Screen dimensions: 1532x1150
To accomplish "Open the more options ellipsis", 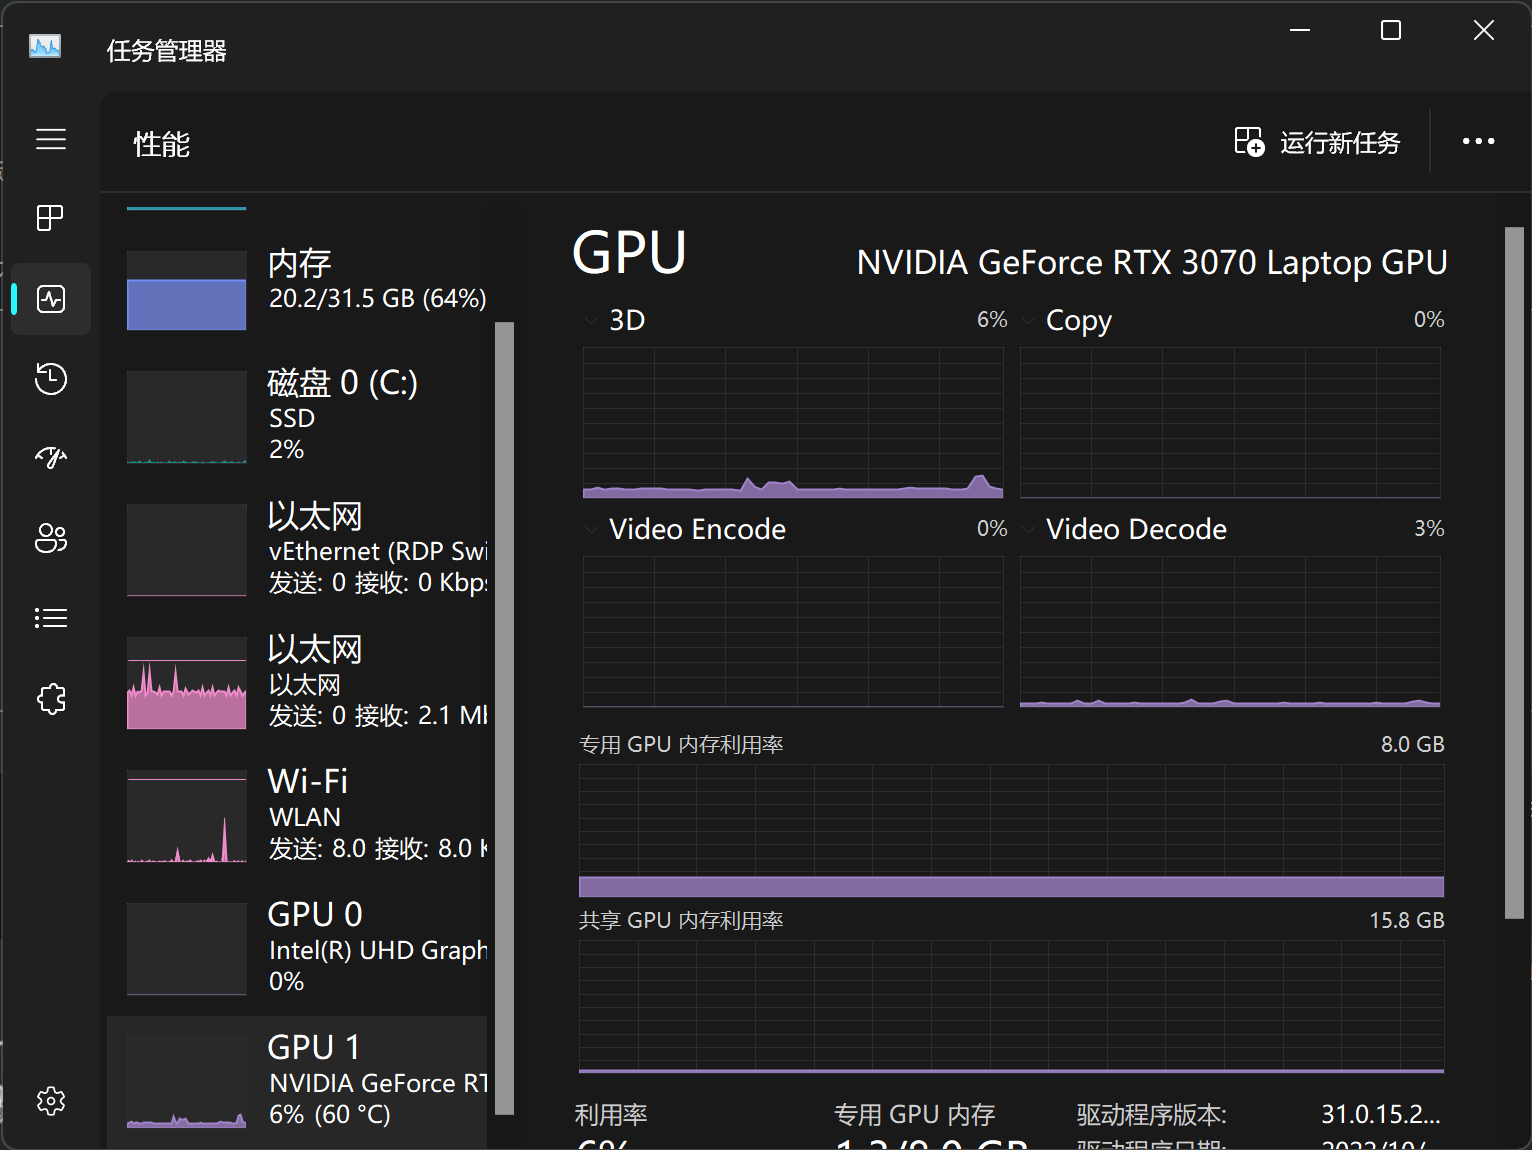I will (x=1478, y=142).
